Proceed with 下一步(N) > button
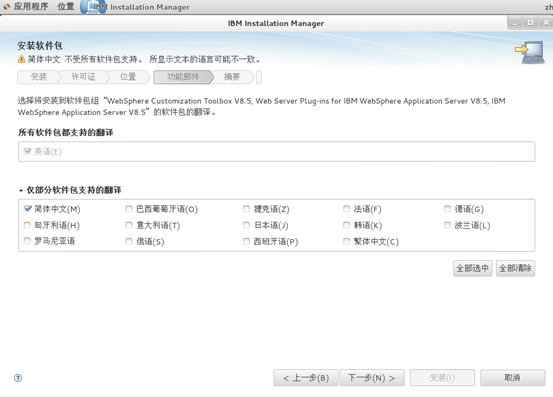553x398 pixels. pos(372,378)
